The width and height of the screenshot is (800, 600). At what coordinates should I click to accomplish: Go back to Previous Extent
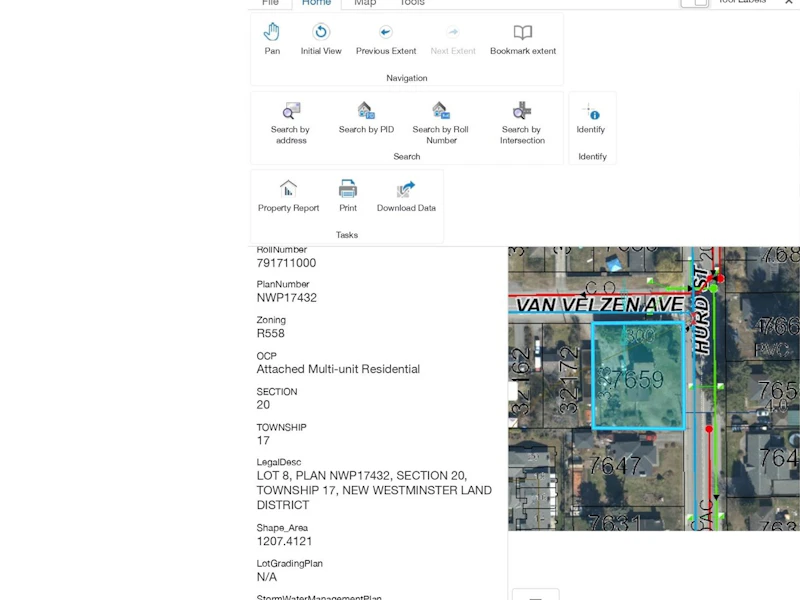pos(386,38)
